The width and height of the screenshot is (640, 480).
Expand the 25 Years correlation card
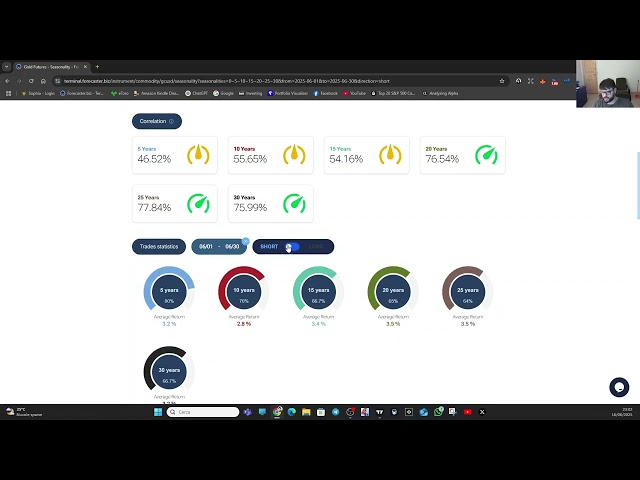[x=173, y=203]
